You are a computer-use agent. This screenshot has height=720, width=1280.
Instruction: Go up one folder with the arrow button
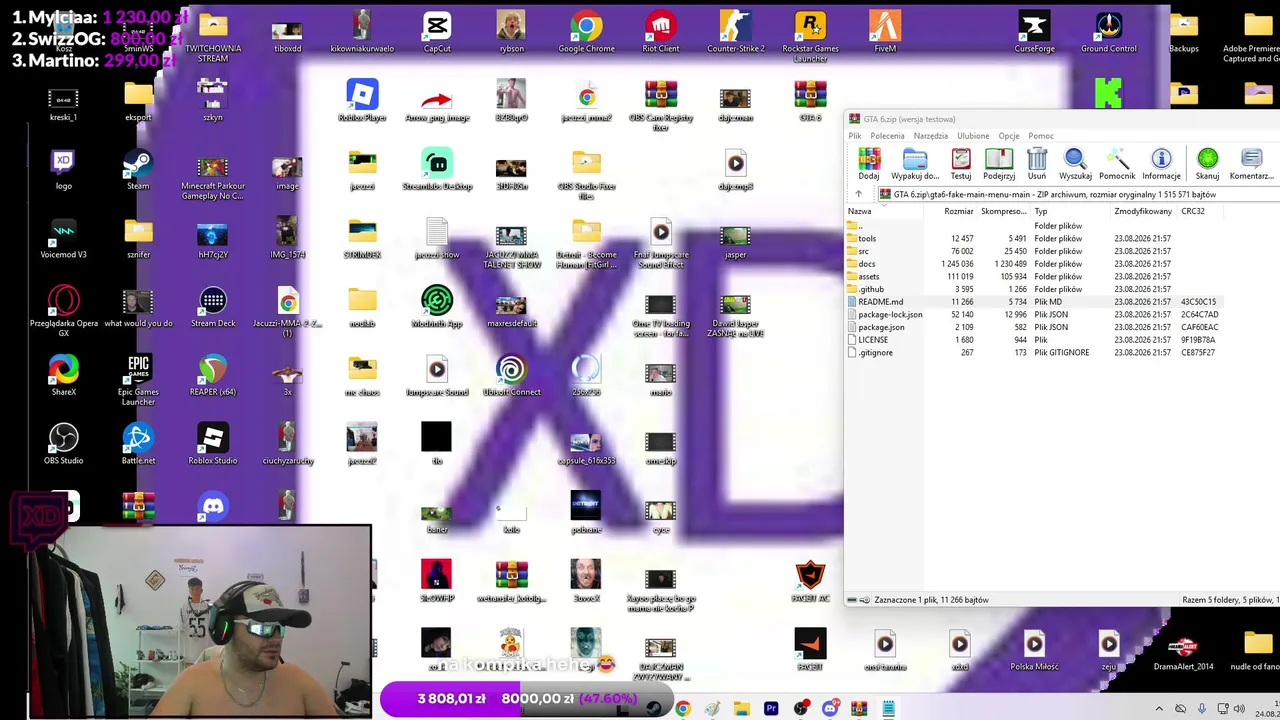click(x=858, y=194)
